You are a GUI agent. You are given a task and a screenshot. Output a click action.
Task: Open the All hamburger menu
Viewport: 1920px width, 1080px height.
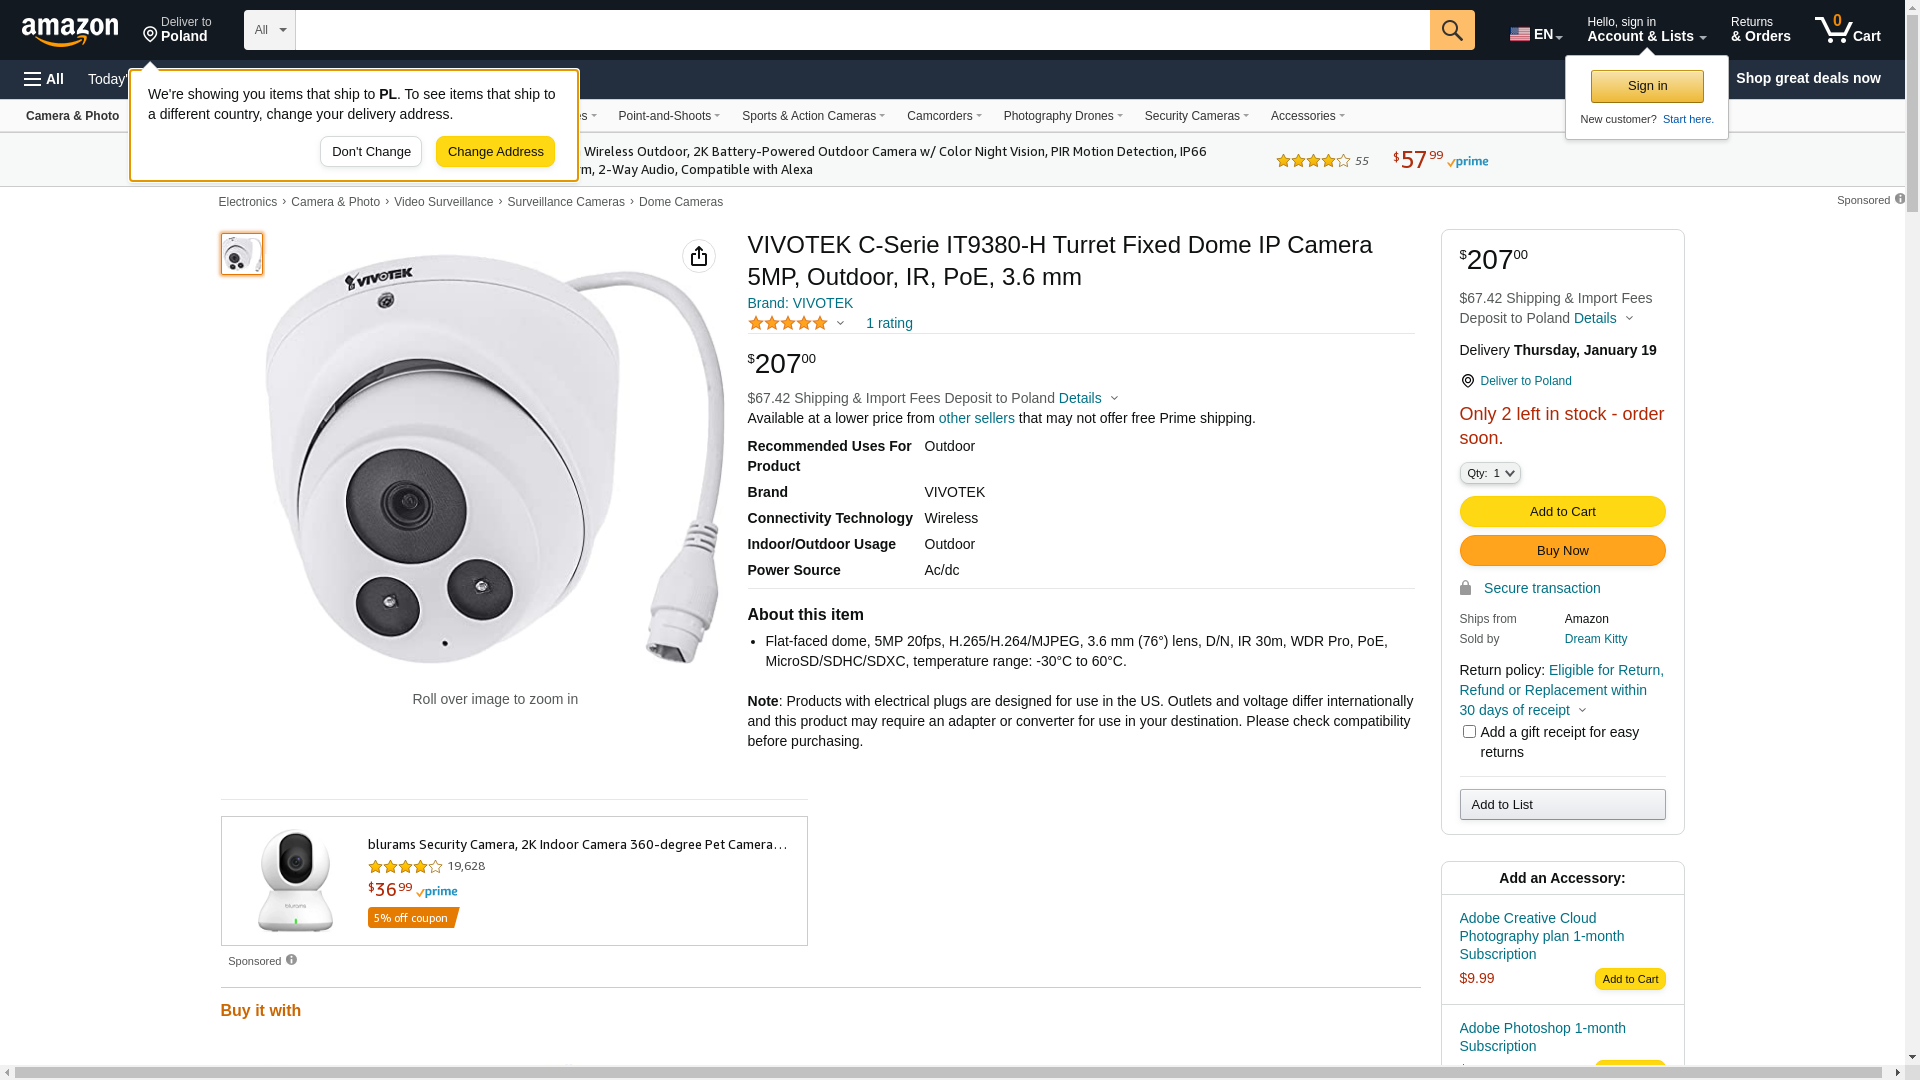tap(44, 79)
